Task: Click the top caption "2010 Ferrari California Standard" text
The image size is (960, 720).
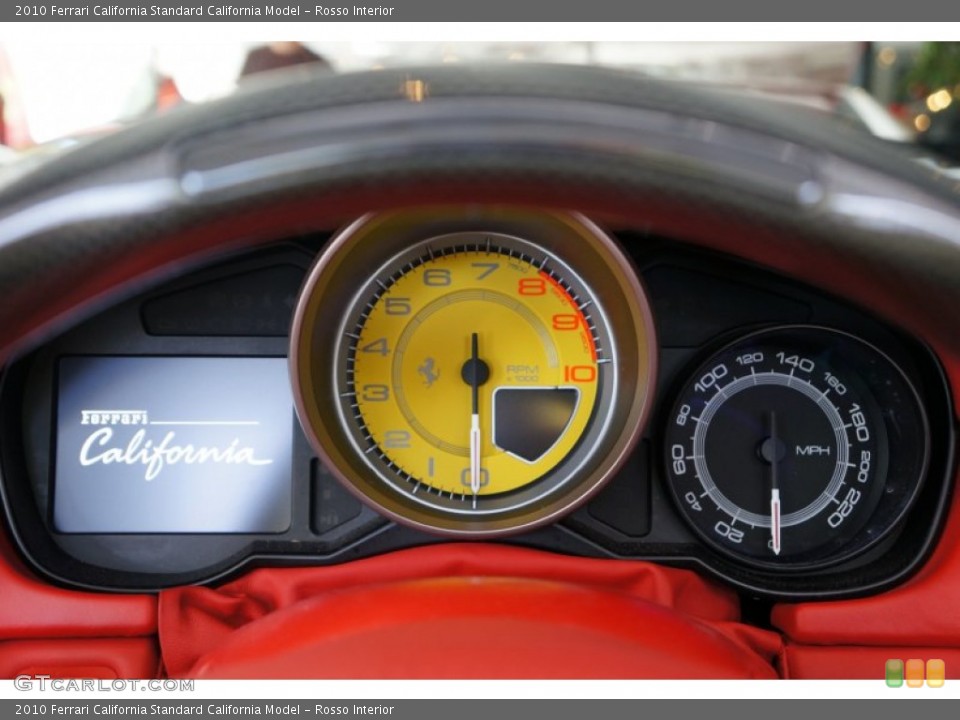Action: click(101, 10)
